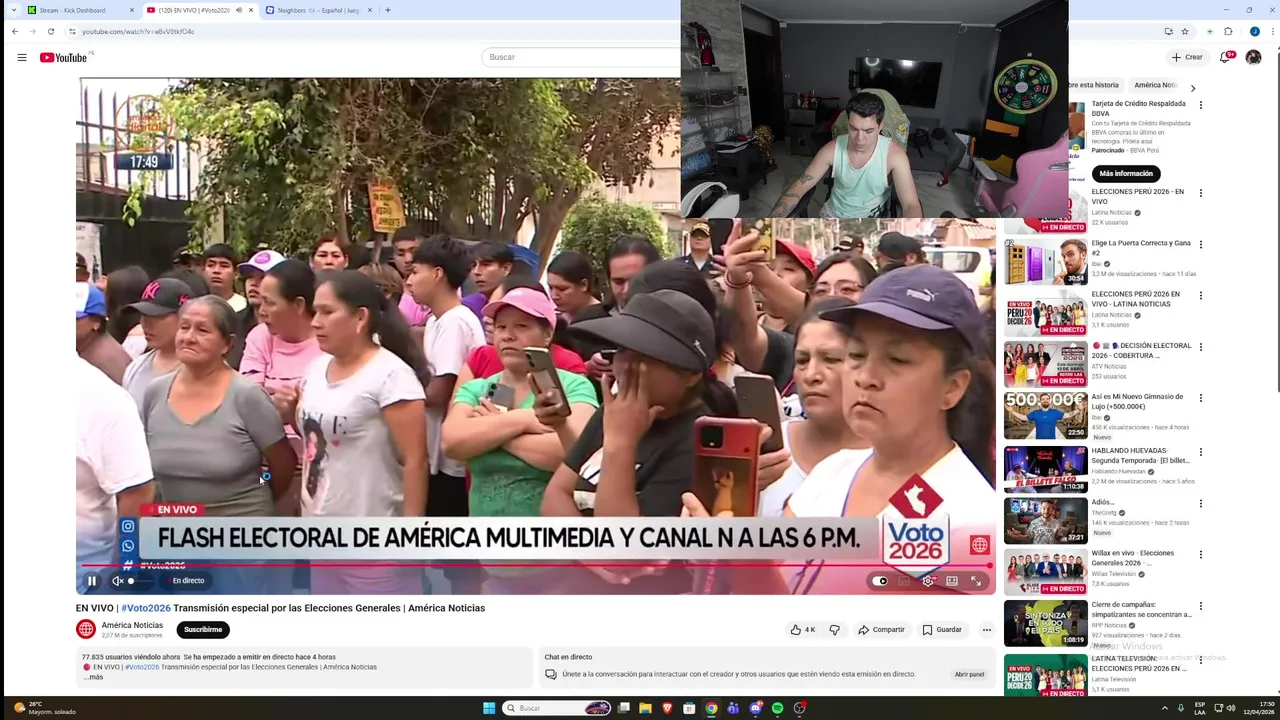Open the Crear create menu

(x=1187, y=57)
